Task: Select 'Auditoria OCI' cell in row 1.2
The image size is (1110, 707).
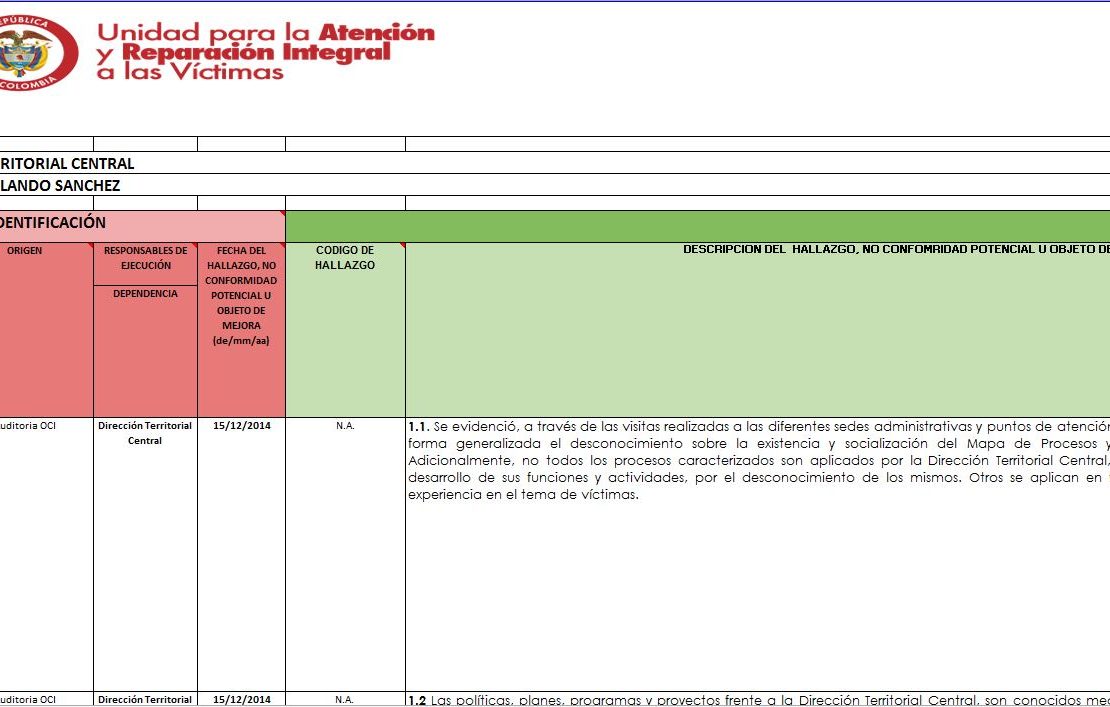Action: [46, 699]
